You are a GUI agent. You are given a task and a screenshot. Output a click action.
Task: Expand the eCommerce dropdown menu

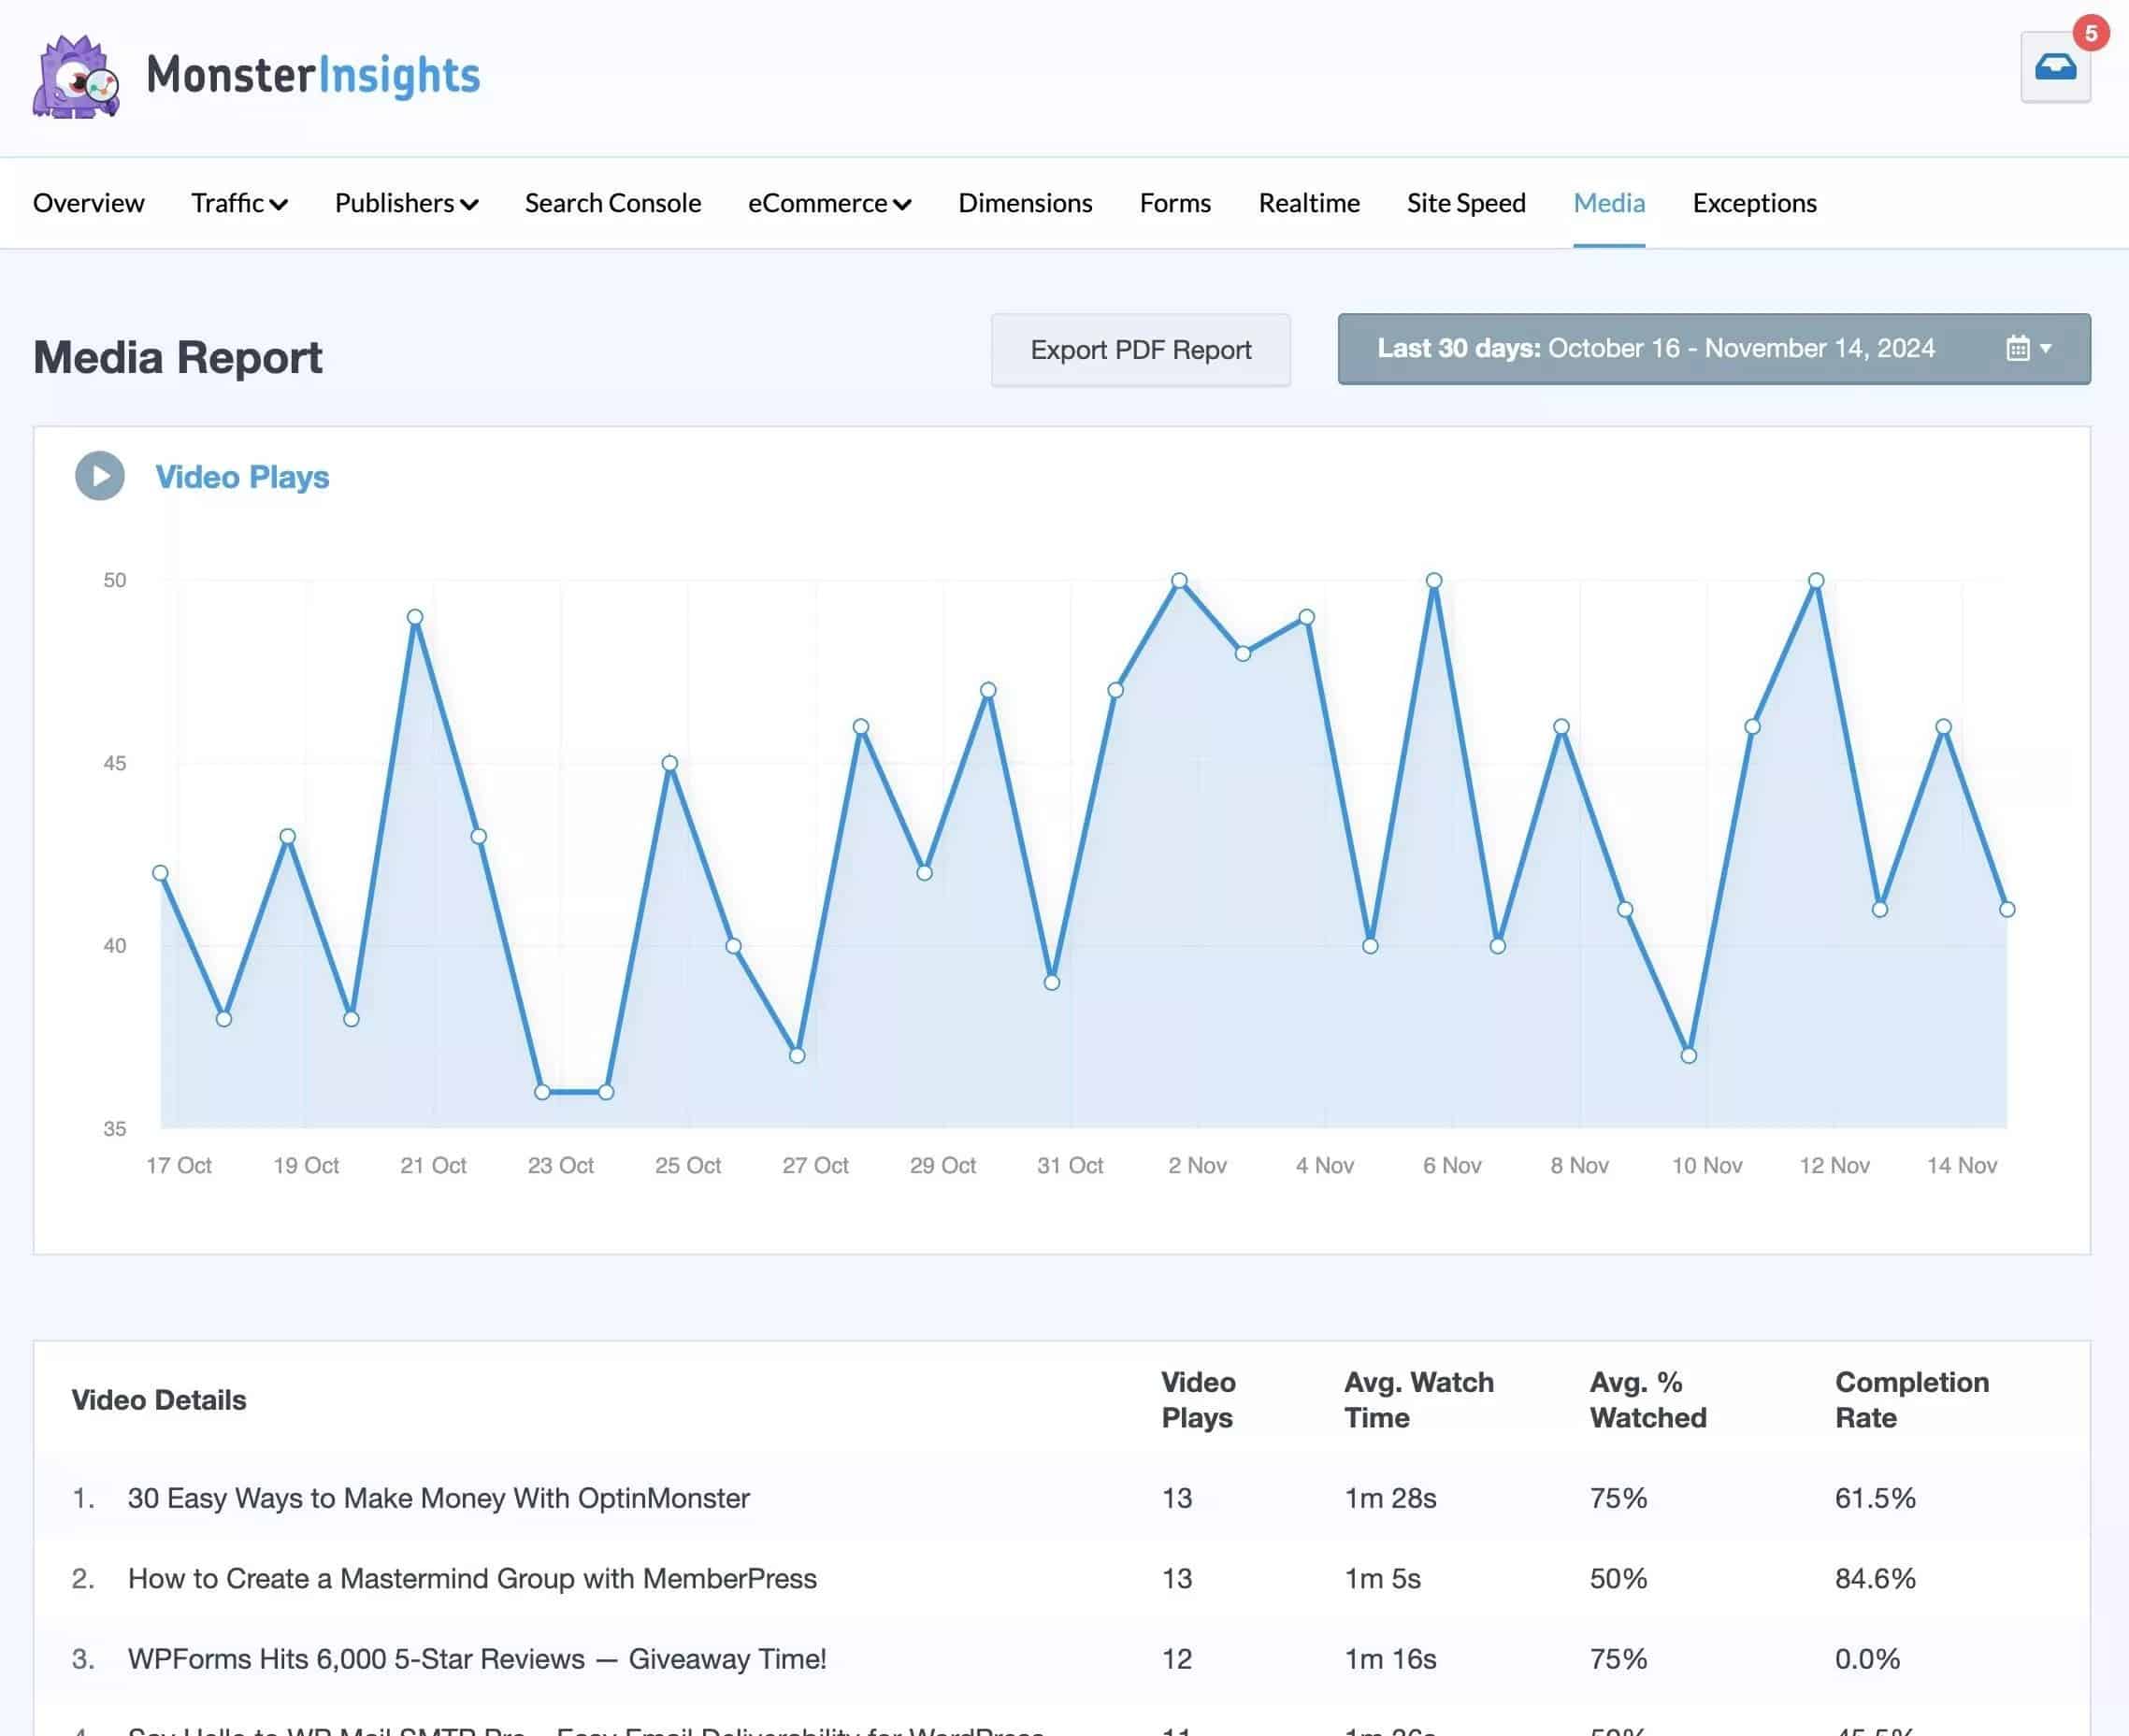pos(829,203)
